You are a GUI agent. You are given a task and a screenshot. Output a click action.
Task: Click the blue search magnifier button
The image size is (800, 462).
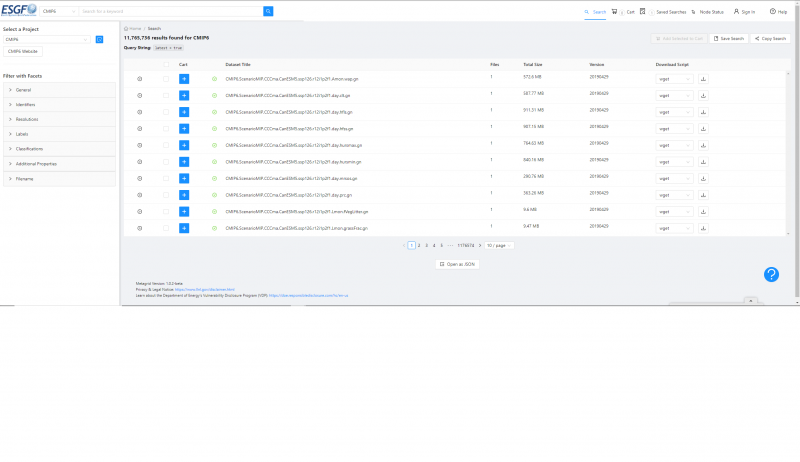click(x=268, y=11)
